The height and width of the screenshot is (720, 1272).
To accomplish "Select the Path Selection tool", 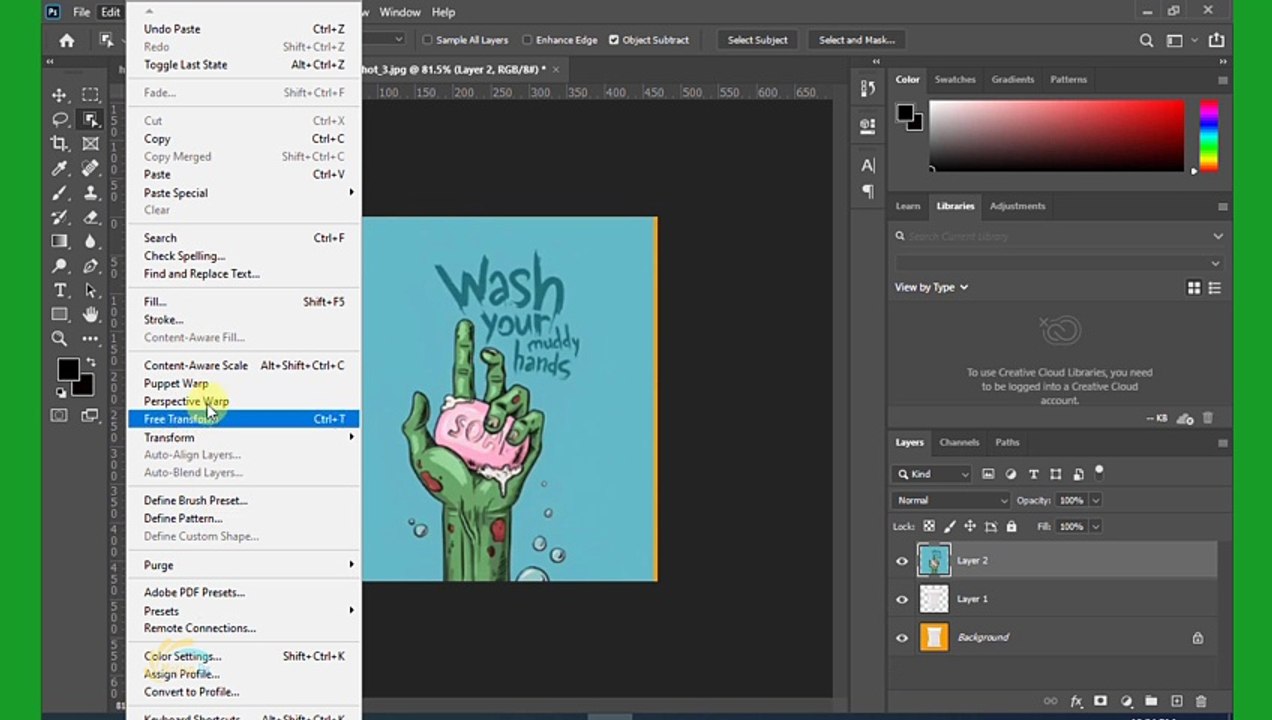I will click(x=90, y=290).
